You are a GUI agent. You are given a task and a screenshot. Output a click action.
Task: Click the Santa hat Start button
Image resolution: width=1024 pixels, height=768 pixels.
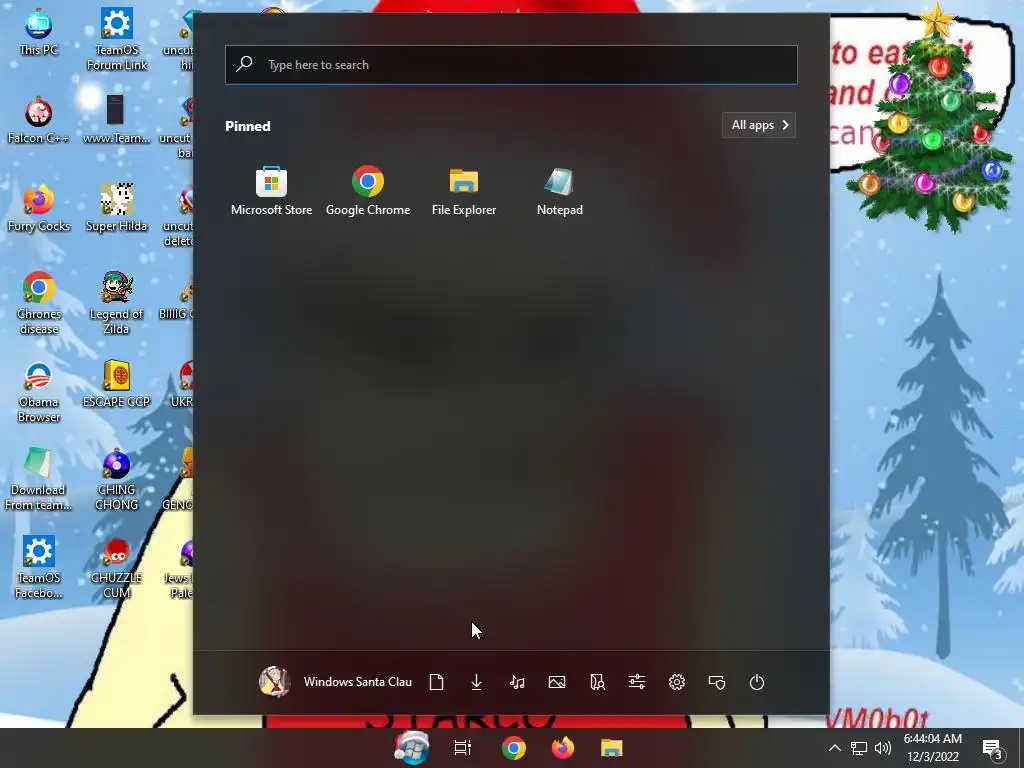pos(412,748)
